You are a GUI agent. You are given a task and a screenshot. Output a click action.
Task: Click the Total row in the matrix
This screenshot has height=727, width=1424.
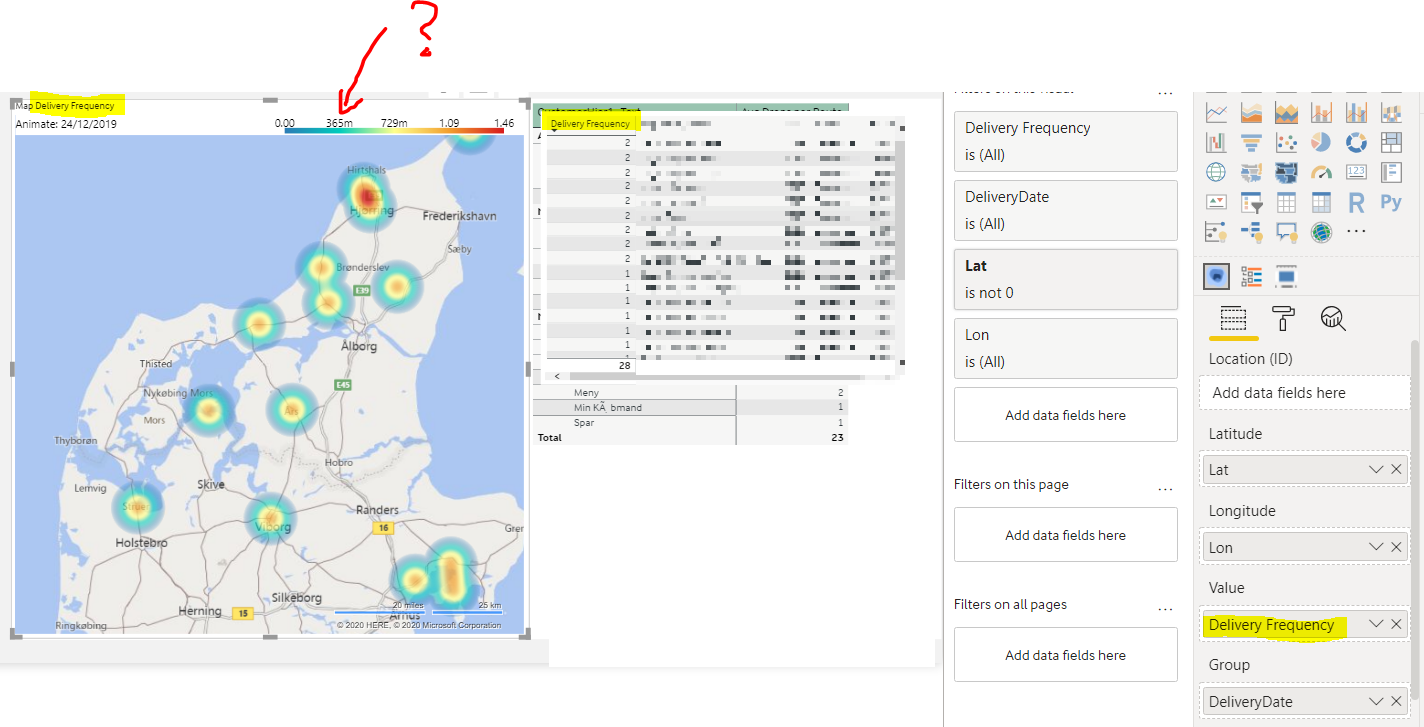pos(690,437)
